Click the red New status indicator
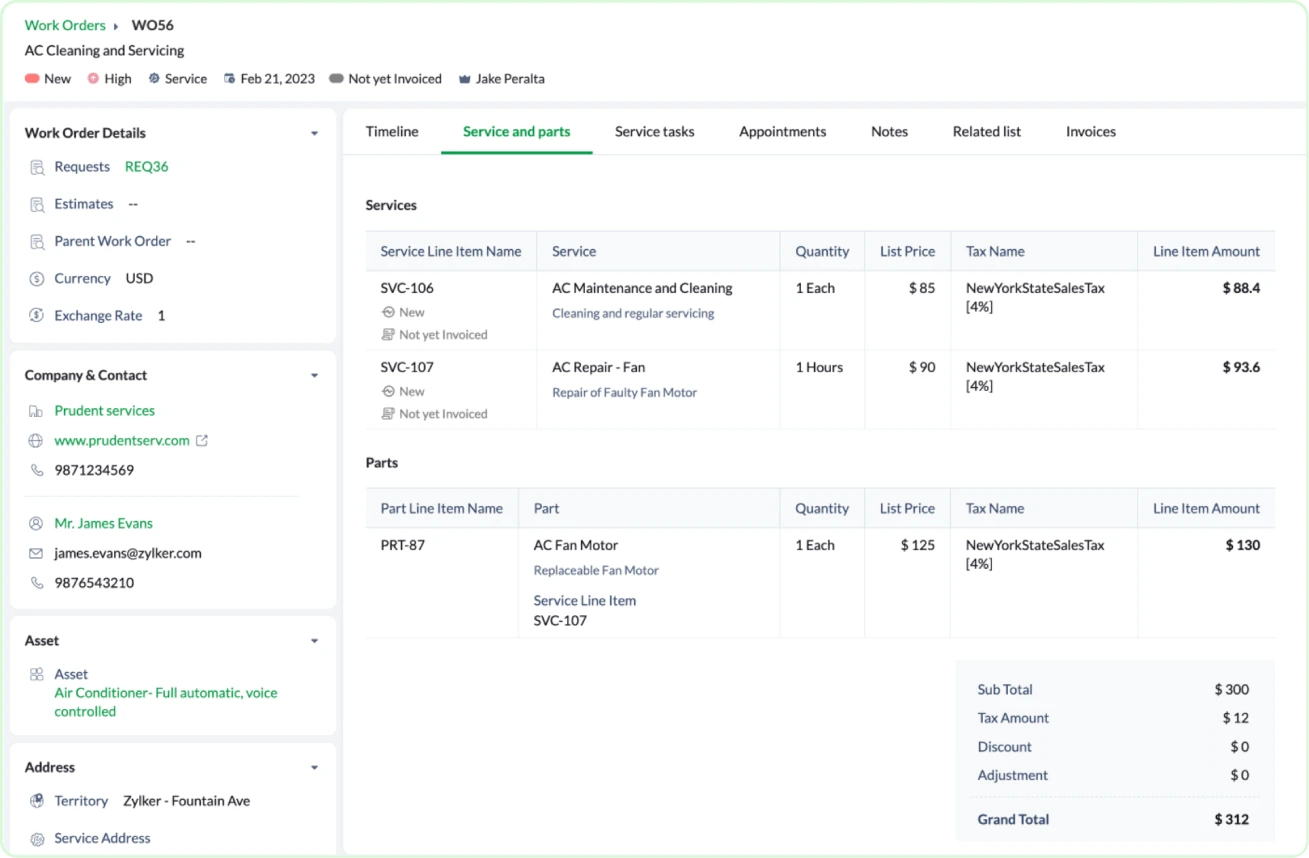Viewport: 1309px width, 858px height. coord(32,79)
